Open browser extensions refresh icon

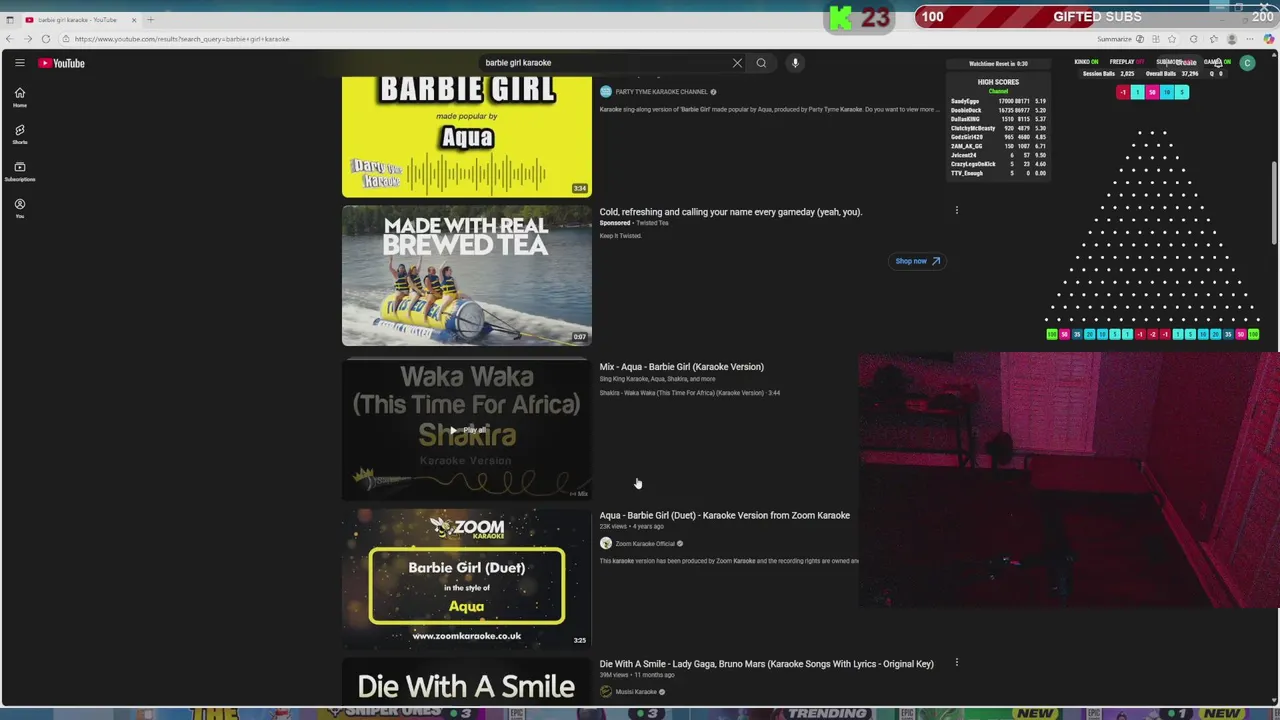[x=1193, y=39]
